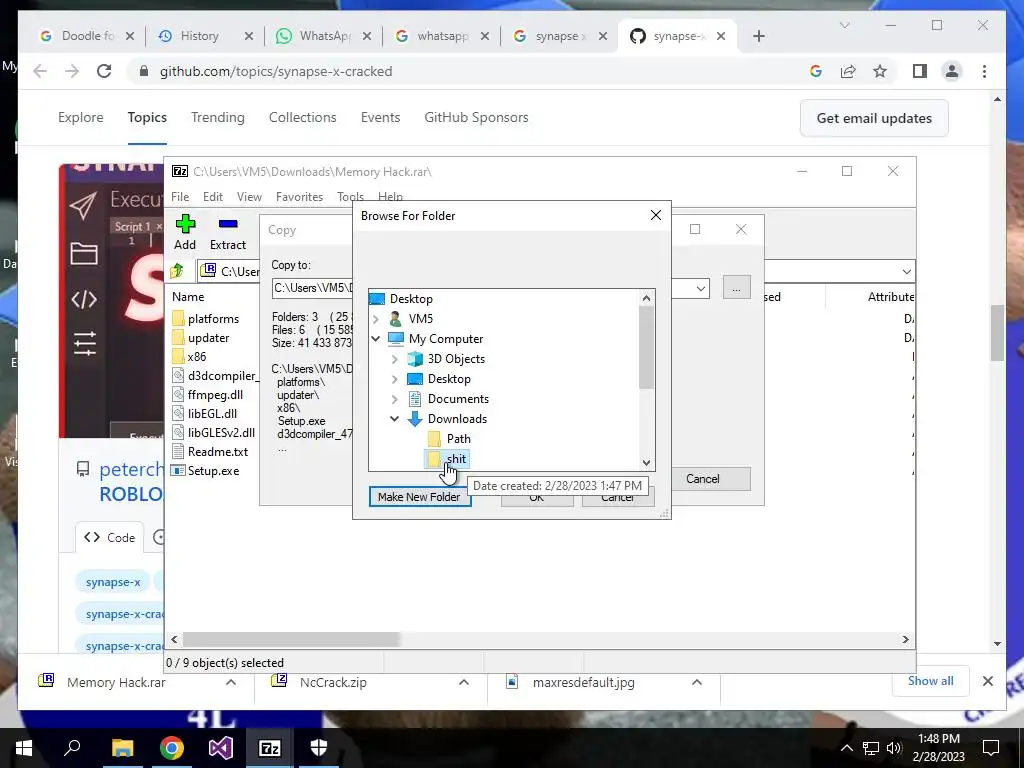Expand the Documents tree node

[x=394, y=399]
